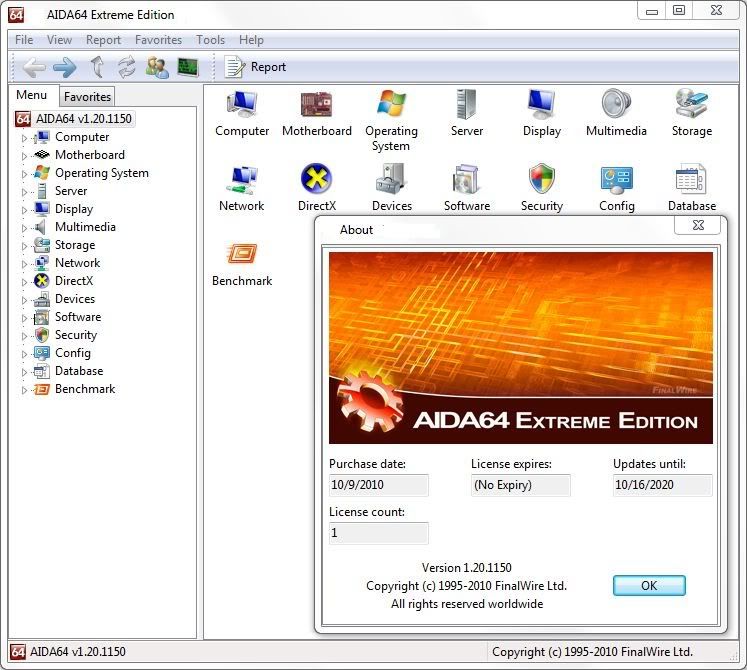The image size is (747, 670).
Task: Select Security in the sidebar tree
Action: (x=75, y=335)
